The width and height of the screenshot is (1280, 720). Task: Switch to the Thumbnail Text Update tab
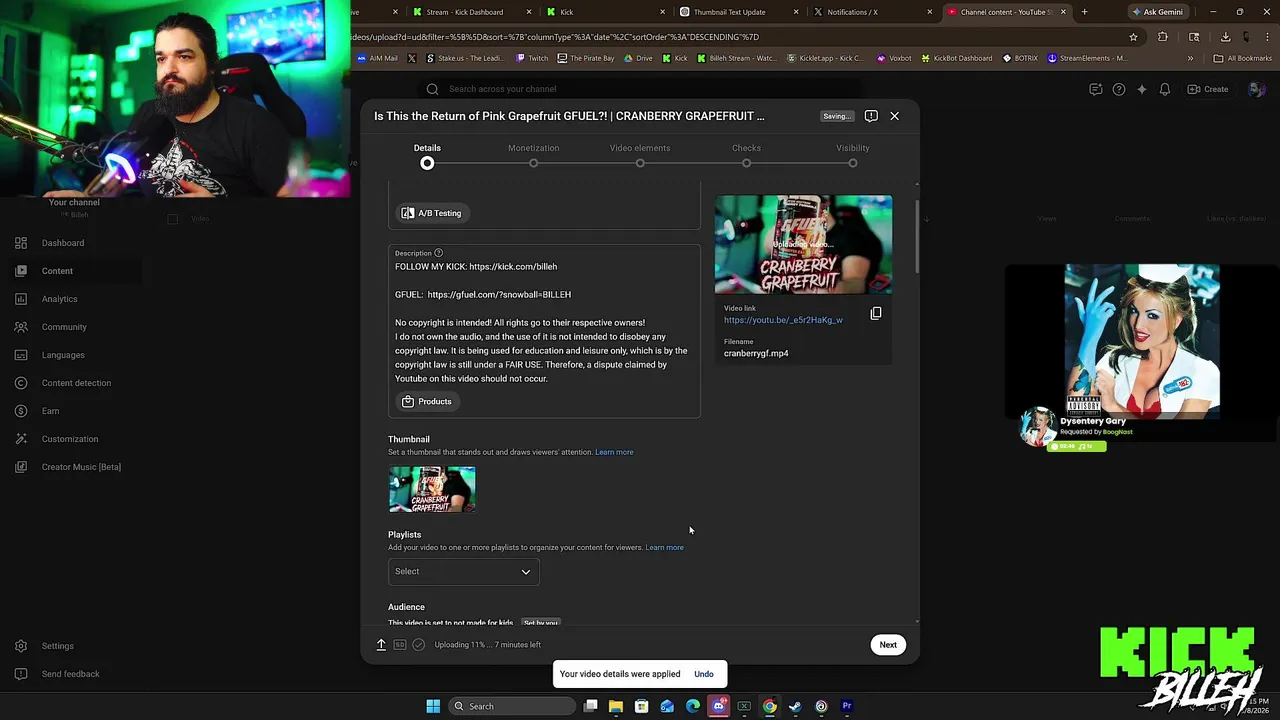(737, 12)
